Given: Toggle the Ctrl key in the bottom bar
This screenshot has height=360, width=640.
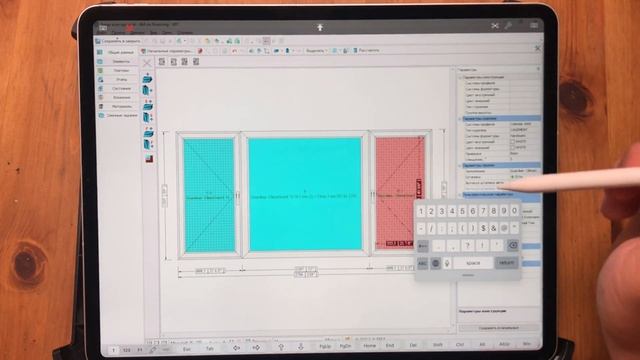Looking at the screenshot, I should pos(460,344).
